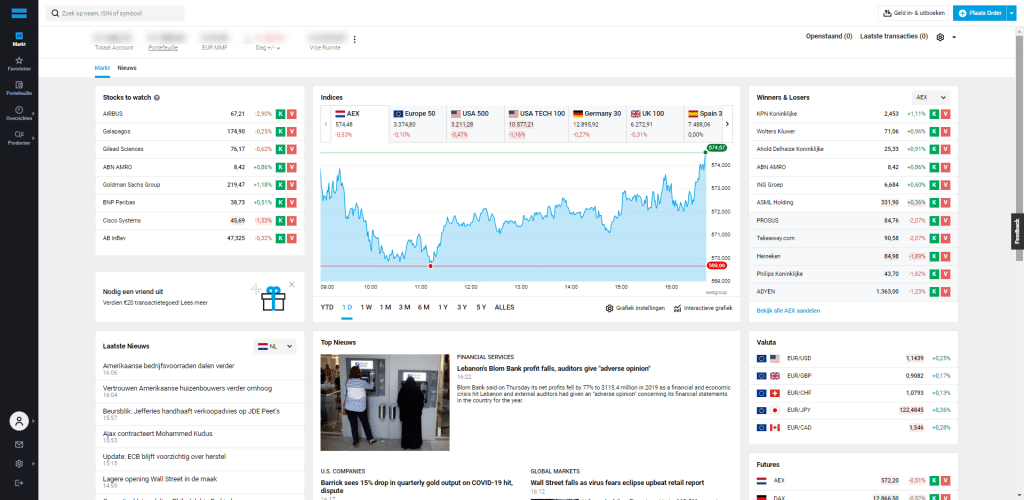Expand the Dag +/- dropdown

(x=270, y=48)
